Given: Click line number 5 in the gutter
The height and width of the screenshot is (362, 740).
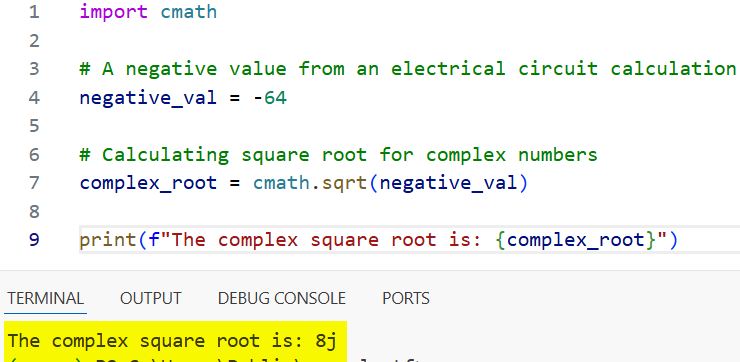Looking at the screenshot, I should point(34,126).
